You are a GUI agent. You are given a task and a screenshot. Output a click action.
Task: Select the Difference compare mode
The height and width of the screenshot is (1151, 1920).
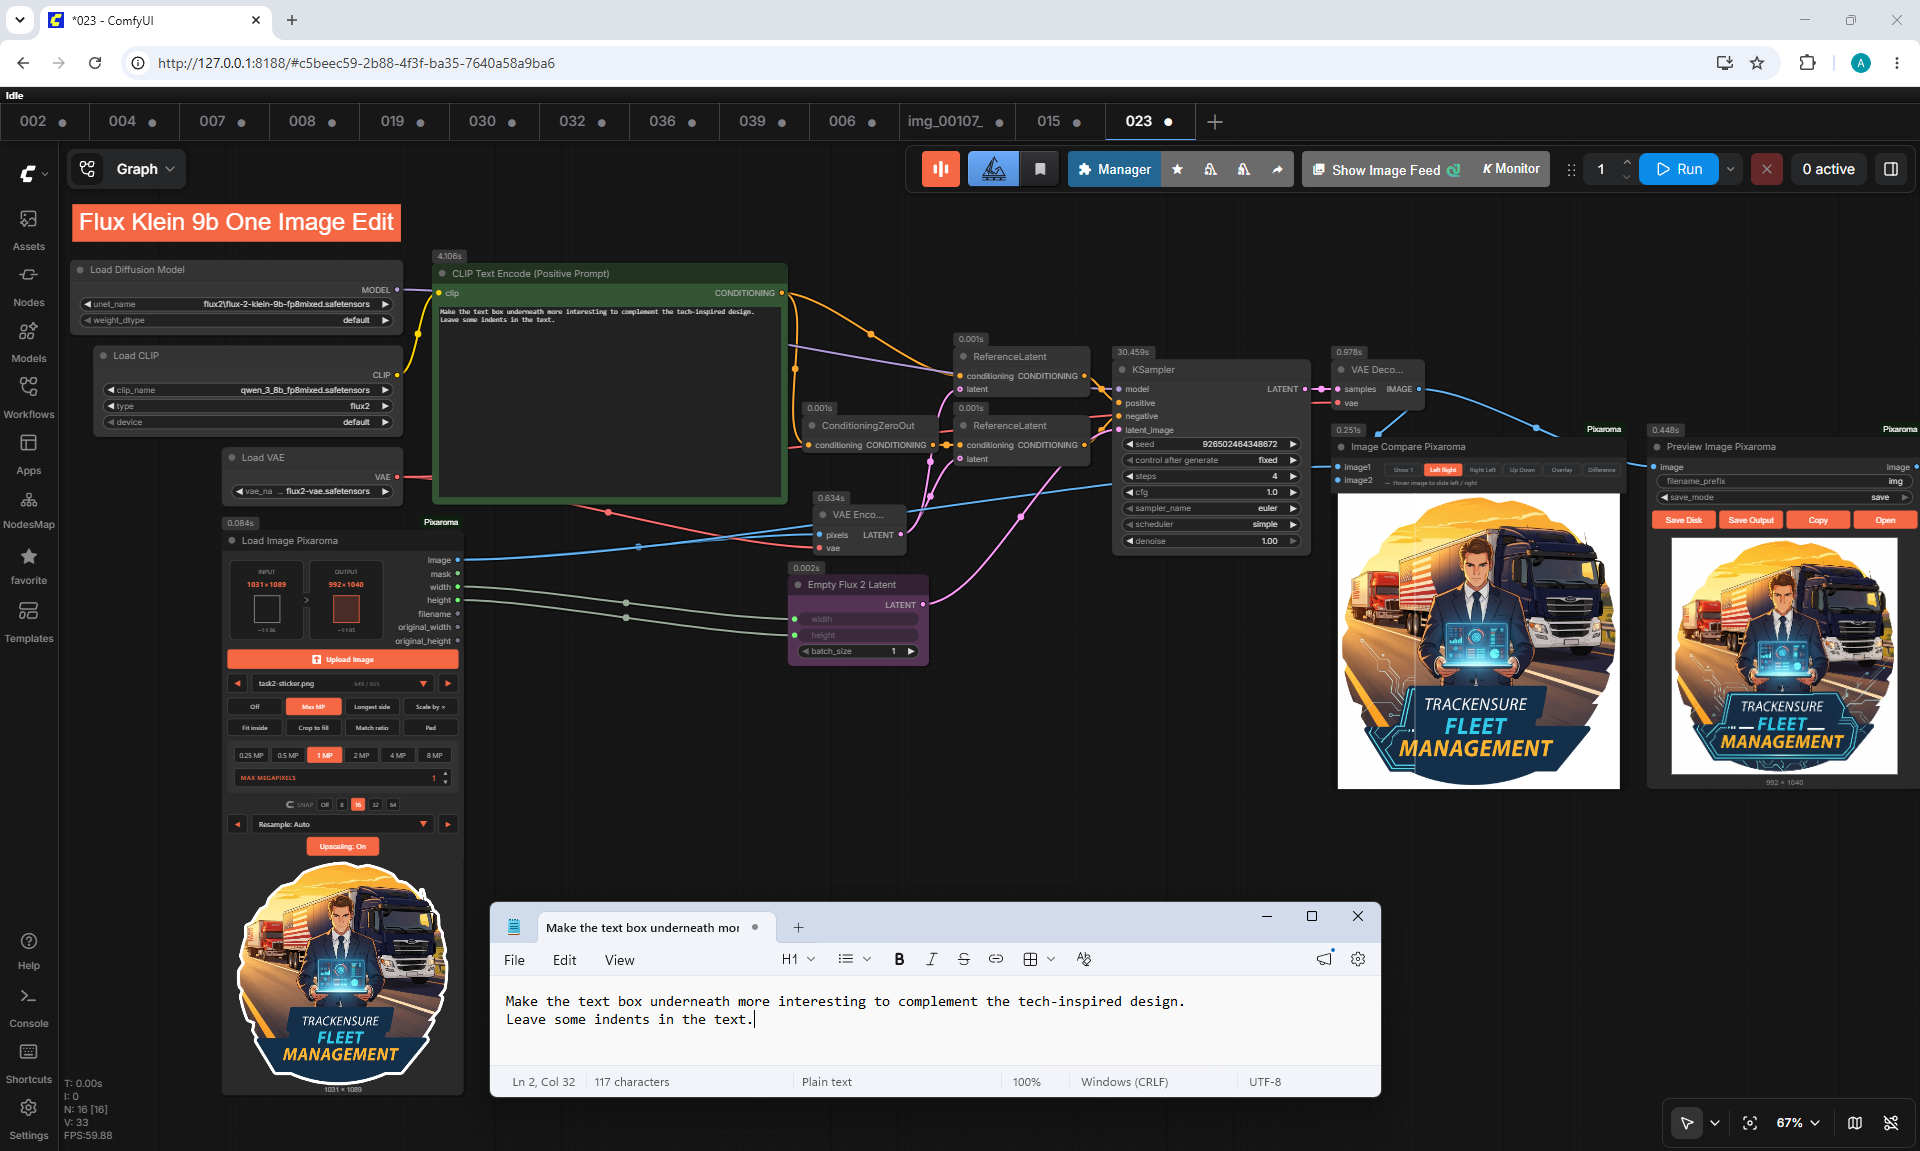coord(1602,470)
